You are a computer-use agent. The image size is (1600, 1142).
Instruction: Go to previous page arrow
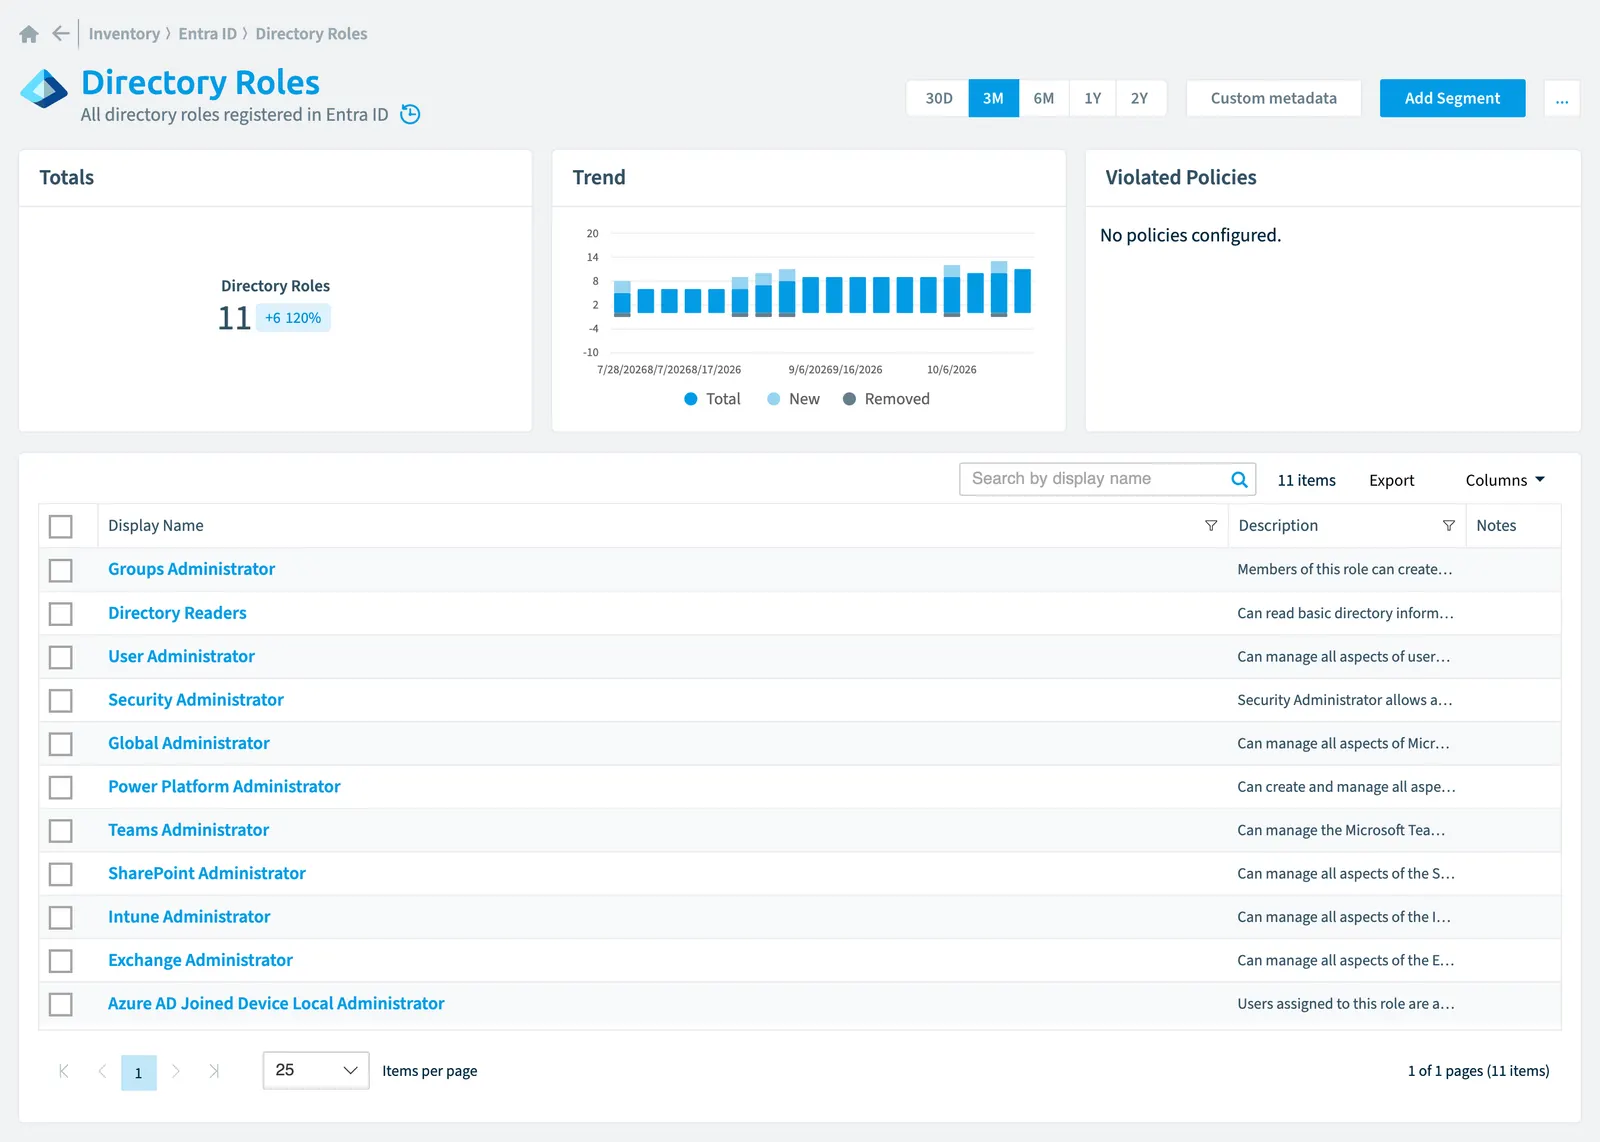[x=102, y=1071]
